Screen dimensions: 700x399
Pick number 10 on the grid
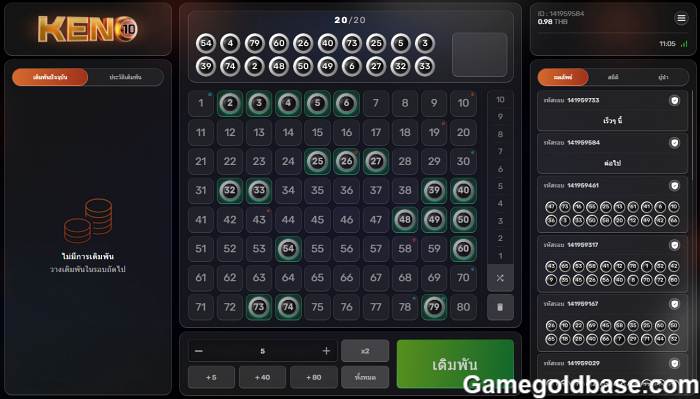click(463, 104)
